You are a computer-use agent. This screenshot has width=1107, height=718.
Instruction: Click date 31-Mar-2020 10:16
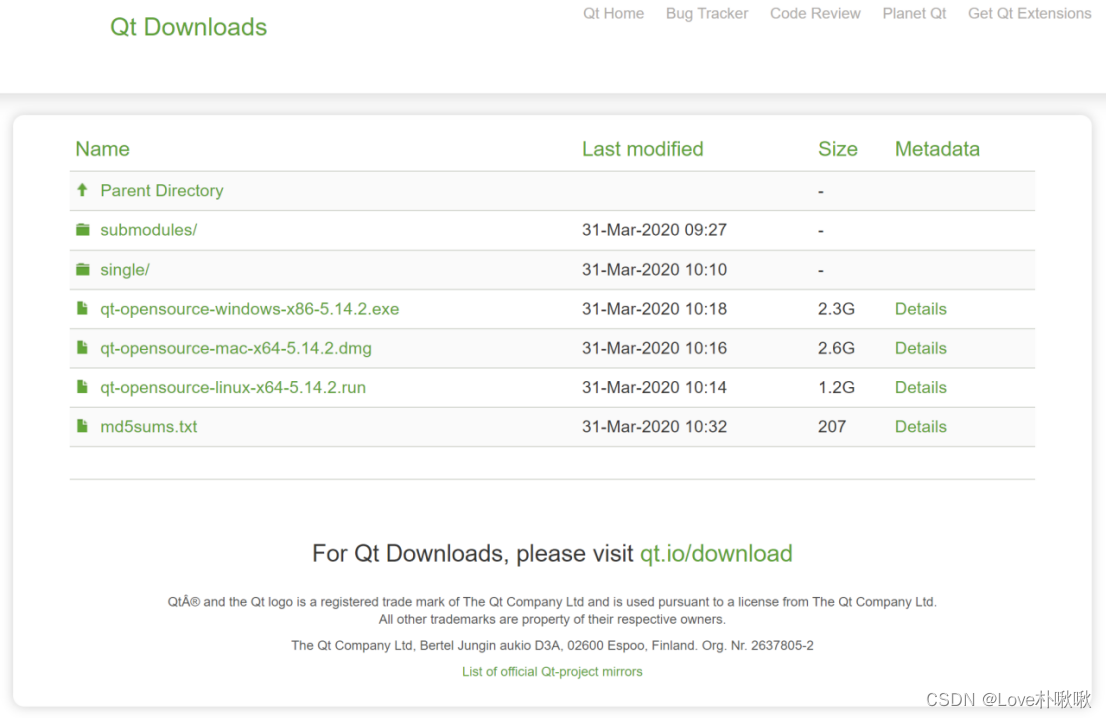[654, 348]
